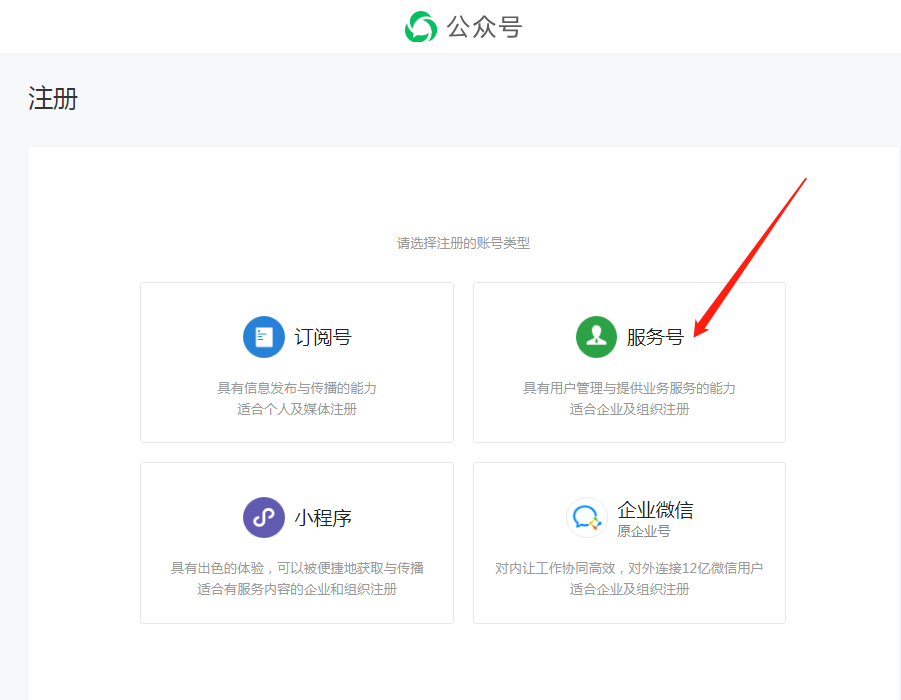Click the green 服务号 person icon

coord(596,337)
